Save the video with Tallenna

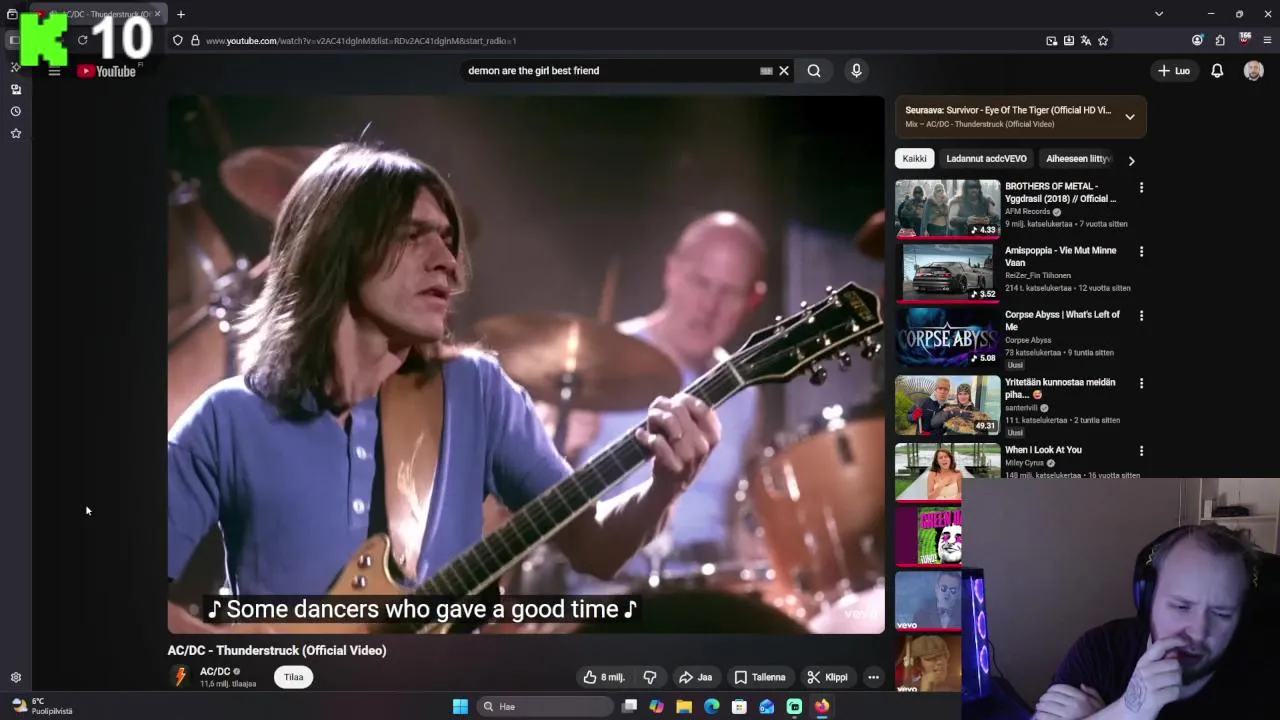click(x=759, y=677)
